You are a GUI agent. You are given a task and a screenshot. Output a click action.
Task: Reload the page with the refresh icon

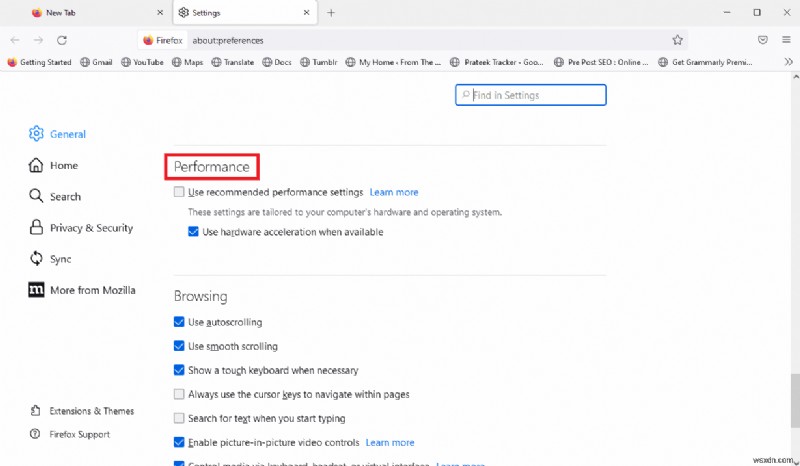[62, 40]
